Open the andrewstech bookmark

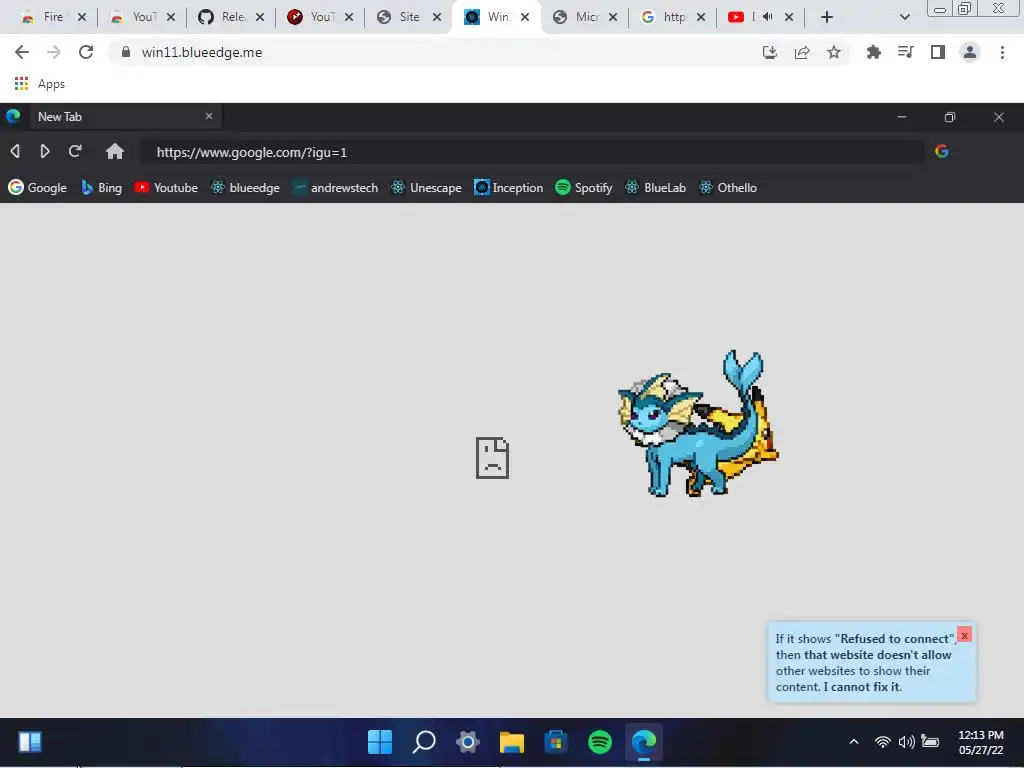335,187
